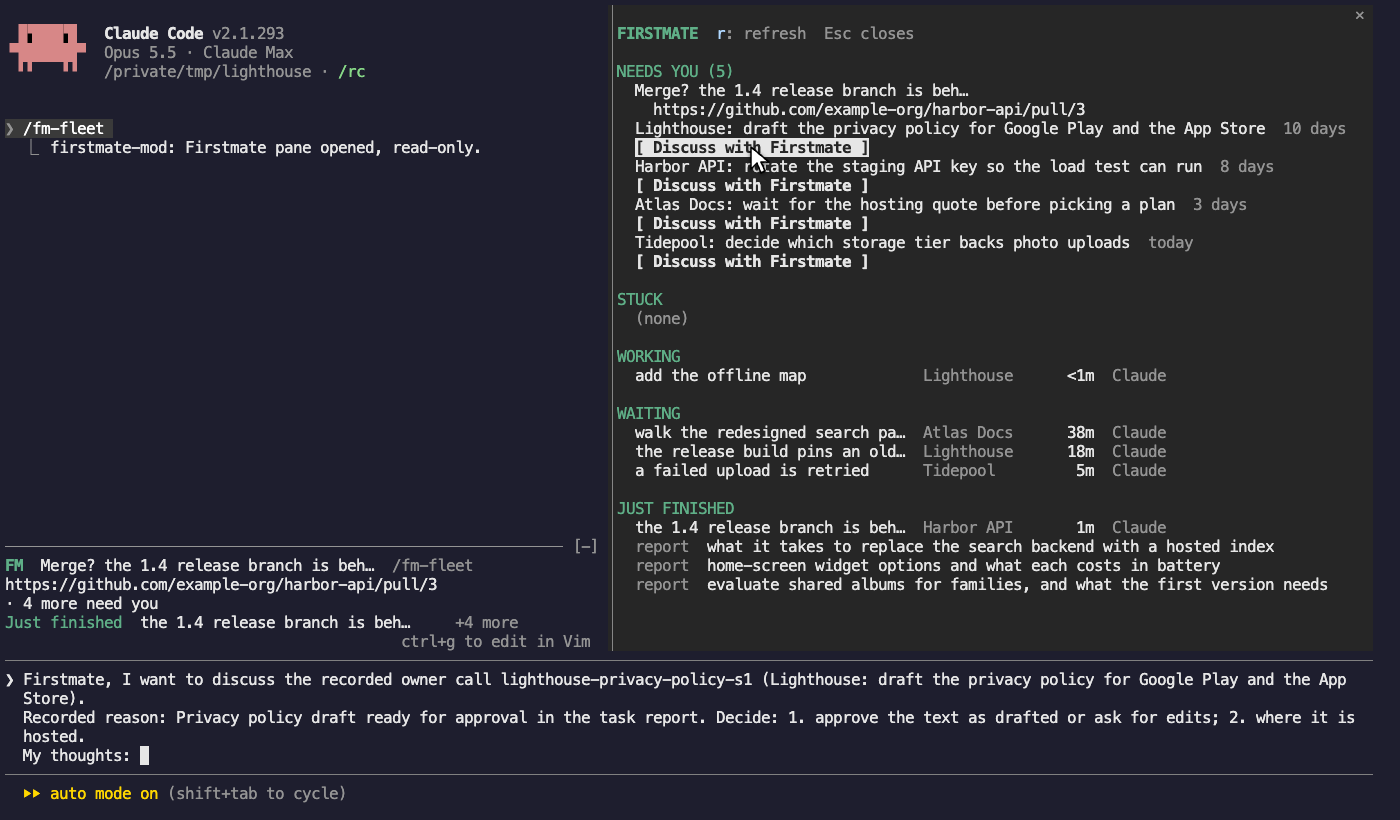This screenshot has height=820, width=1400.
Task: Click Discuss with Firstmate under Harbor API
Action: 751,185
